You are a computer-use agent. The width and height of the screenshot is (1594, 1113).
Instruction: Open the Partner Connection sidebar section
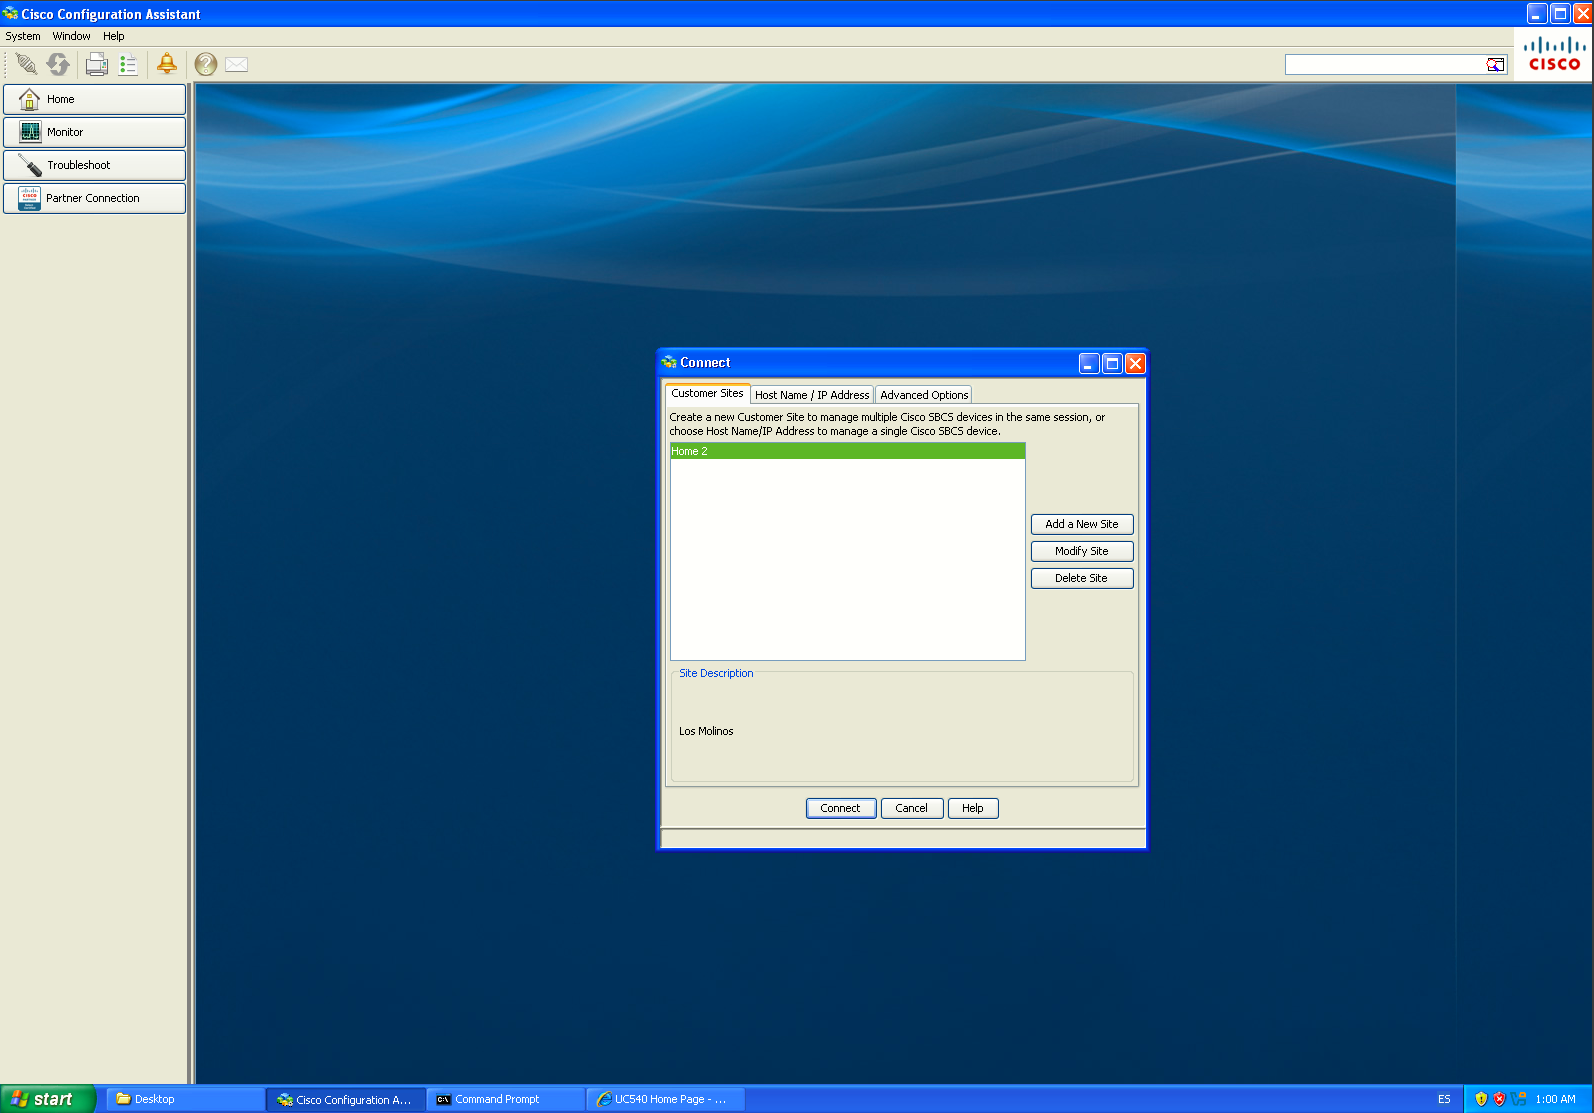point(94,198)
